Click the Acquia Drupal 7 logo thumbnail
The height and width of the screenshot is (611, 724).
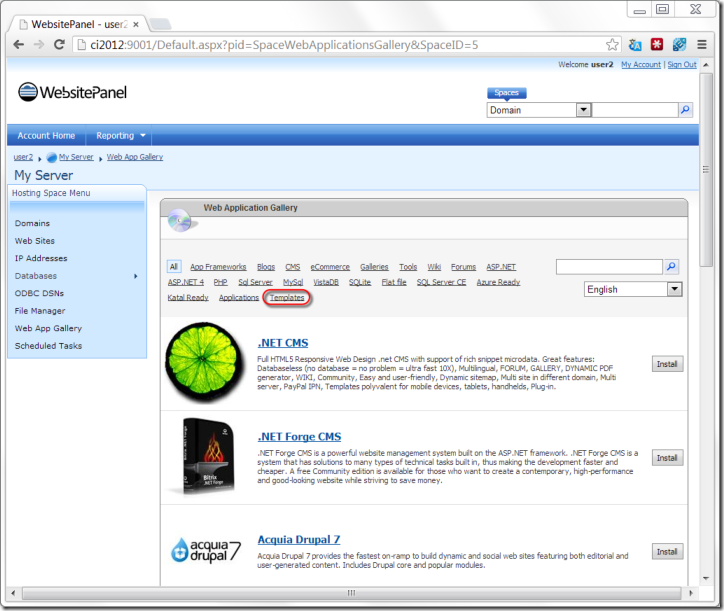pyautogui.click(x=204, y=550)
